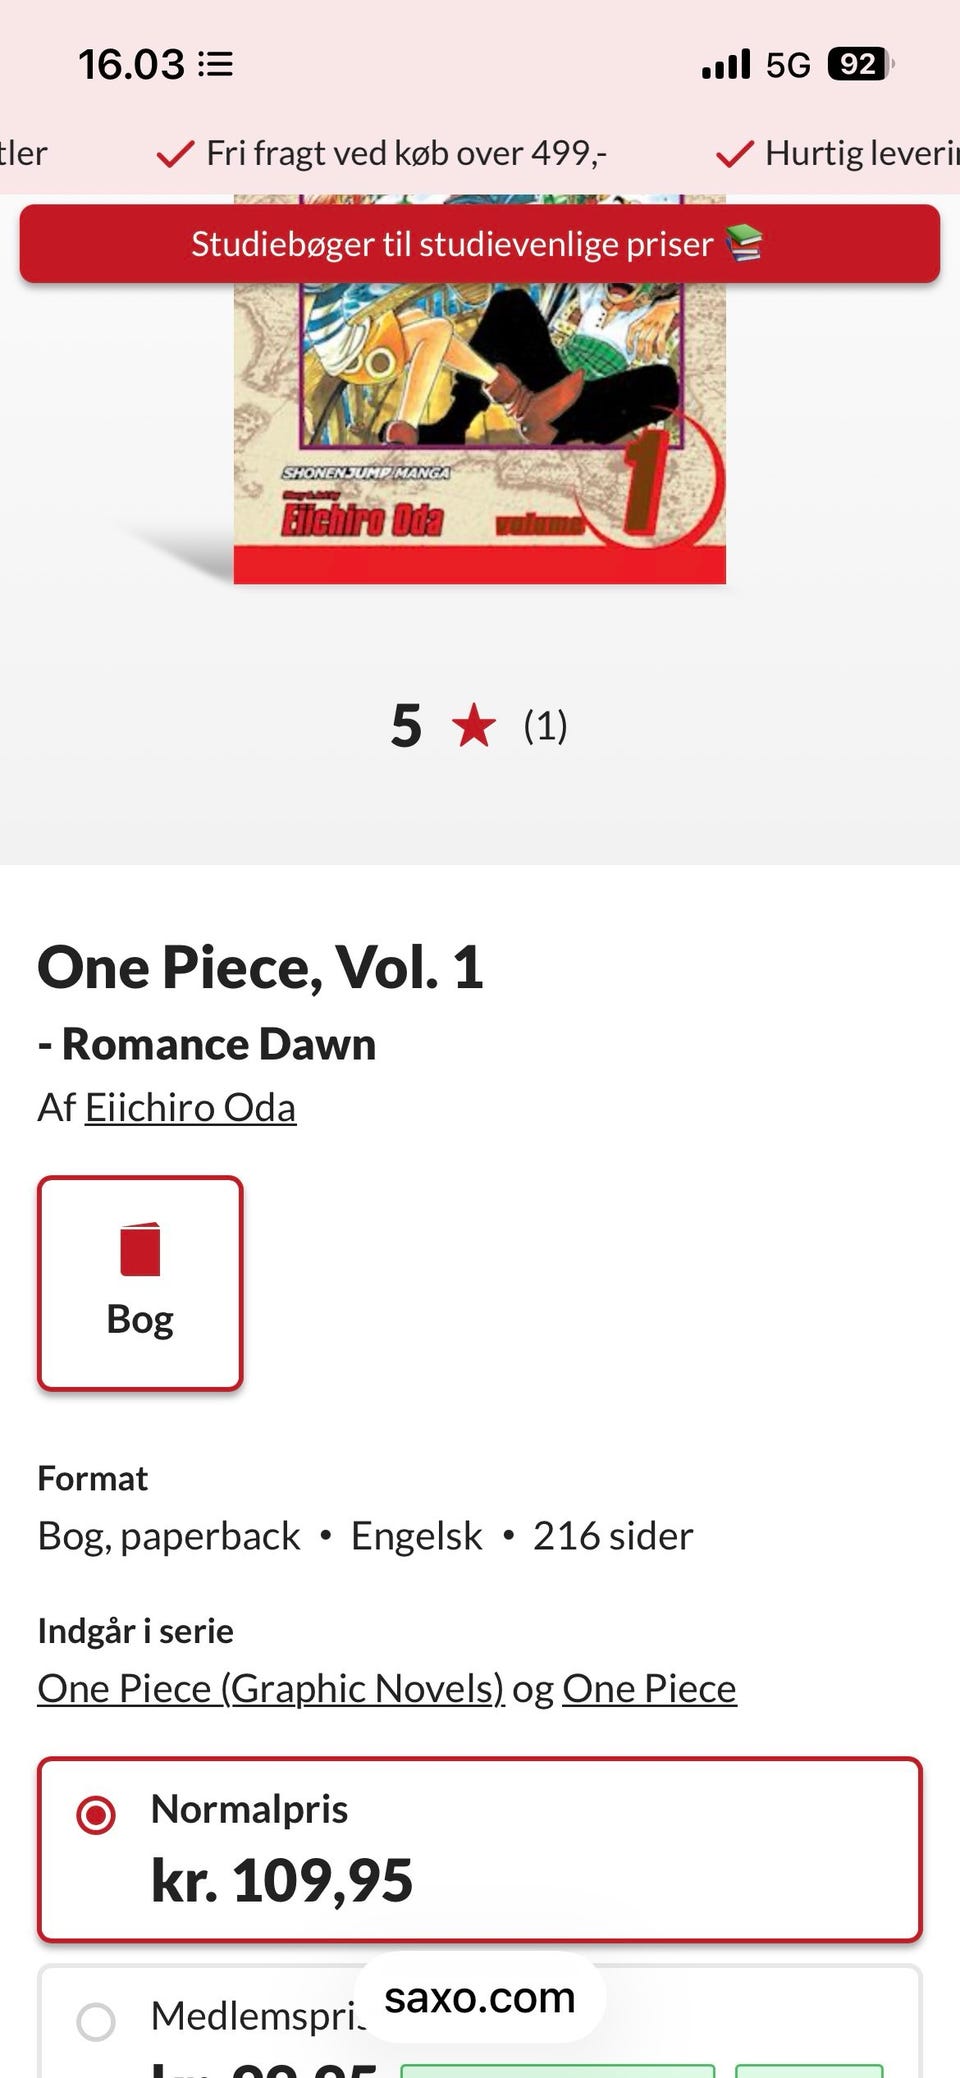Open One Piece (Graphic Novels) series link
This screenshot has width=960, height=2078.
[x=271, y=1688]
